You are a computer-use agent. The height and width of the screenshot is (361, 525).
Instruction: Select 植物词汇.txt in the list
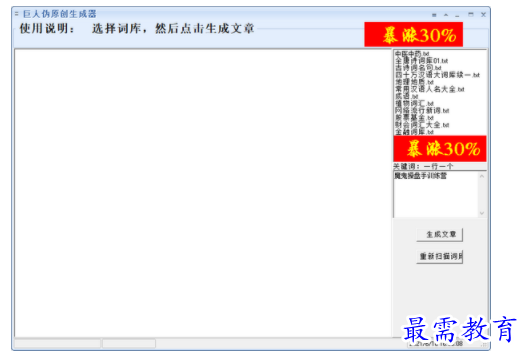click(414, 103)
